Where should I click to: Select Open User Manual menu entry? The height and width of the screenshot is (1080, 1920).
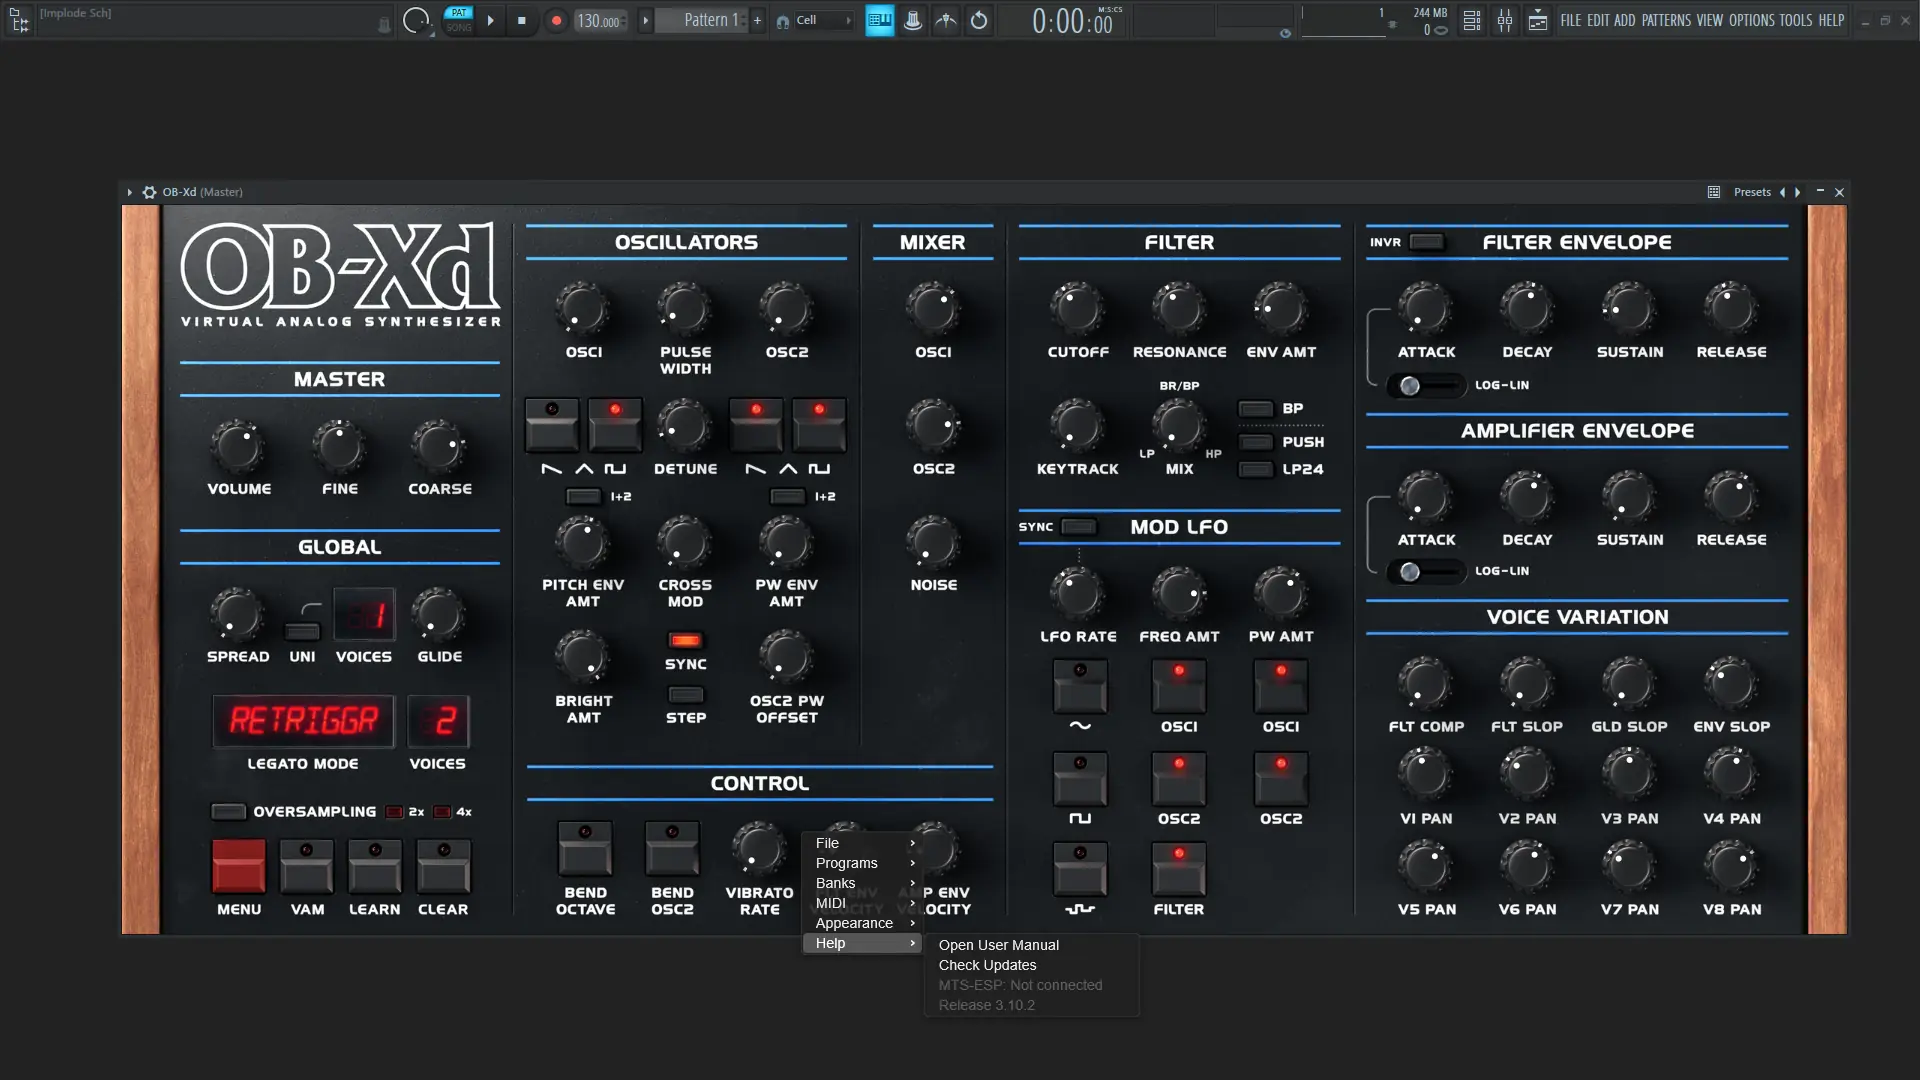point(998,945)
